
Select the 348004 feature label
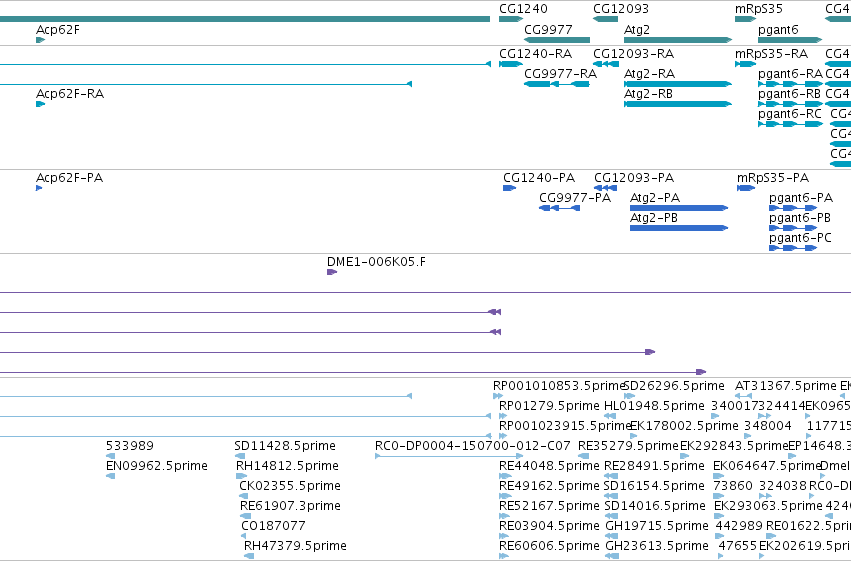click(x=767, y=426)
